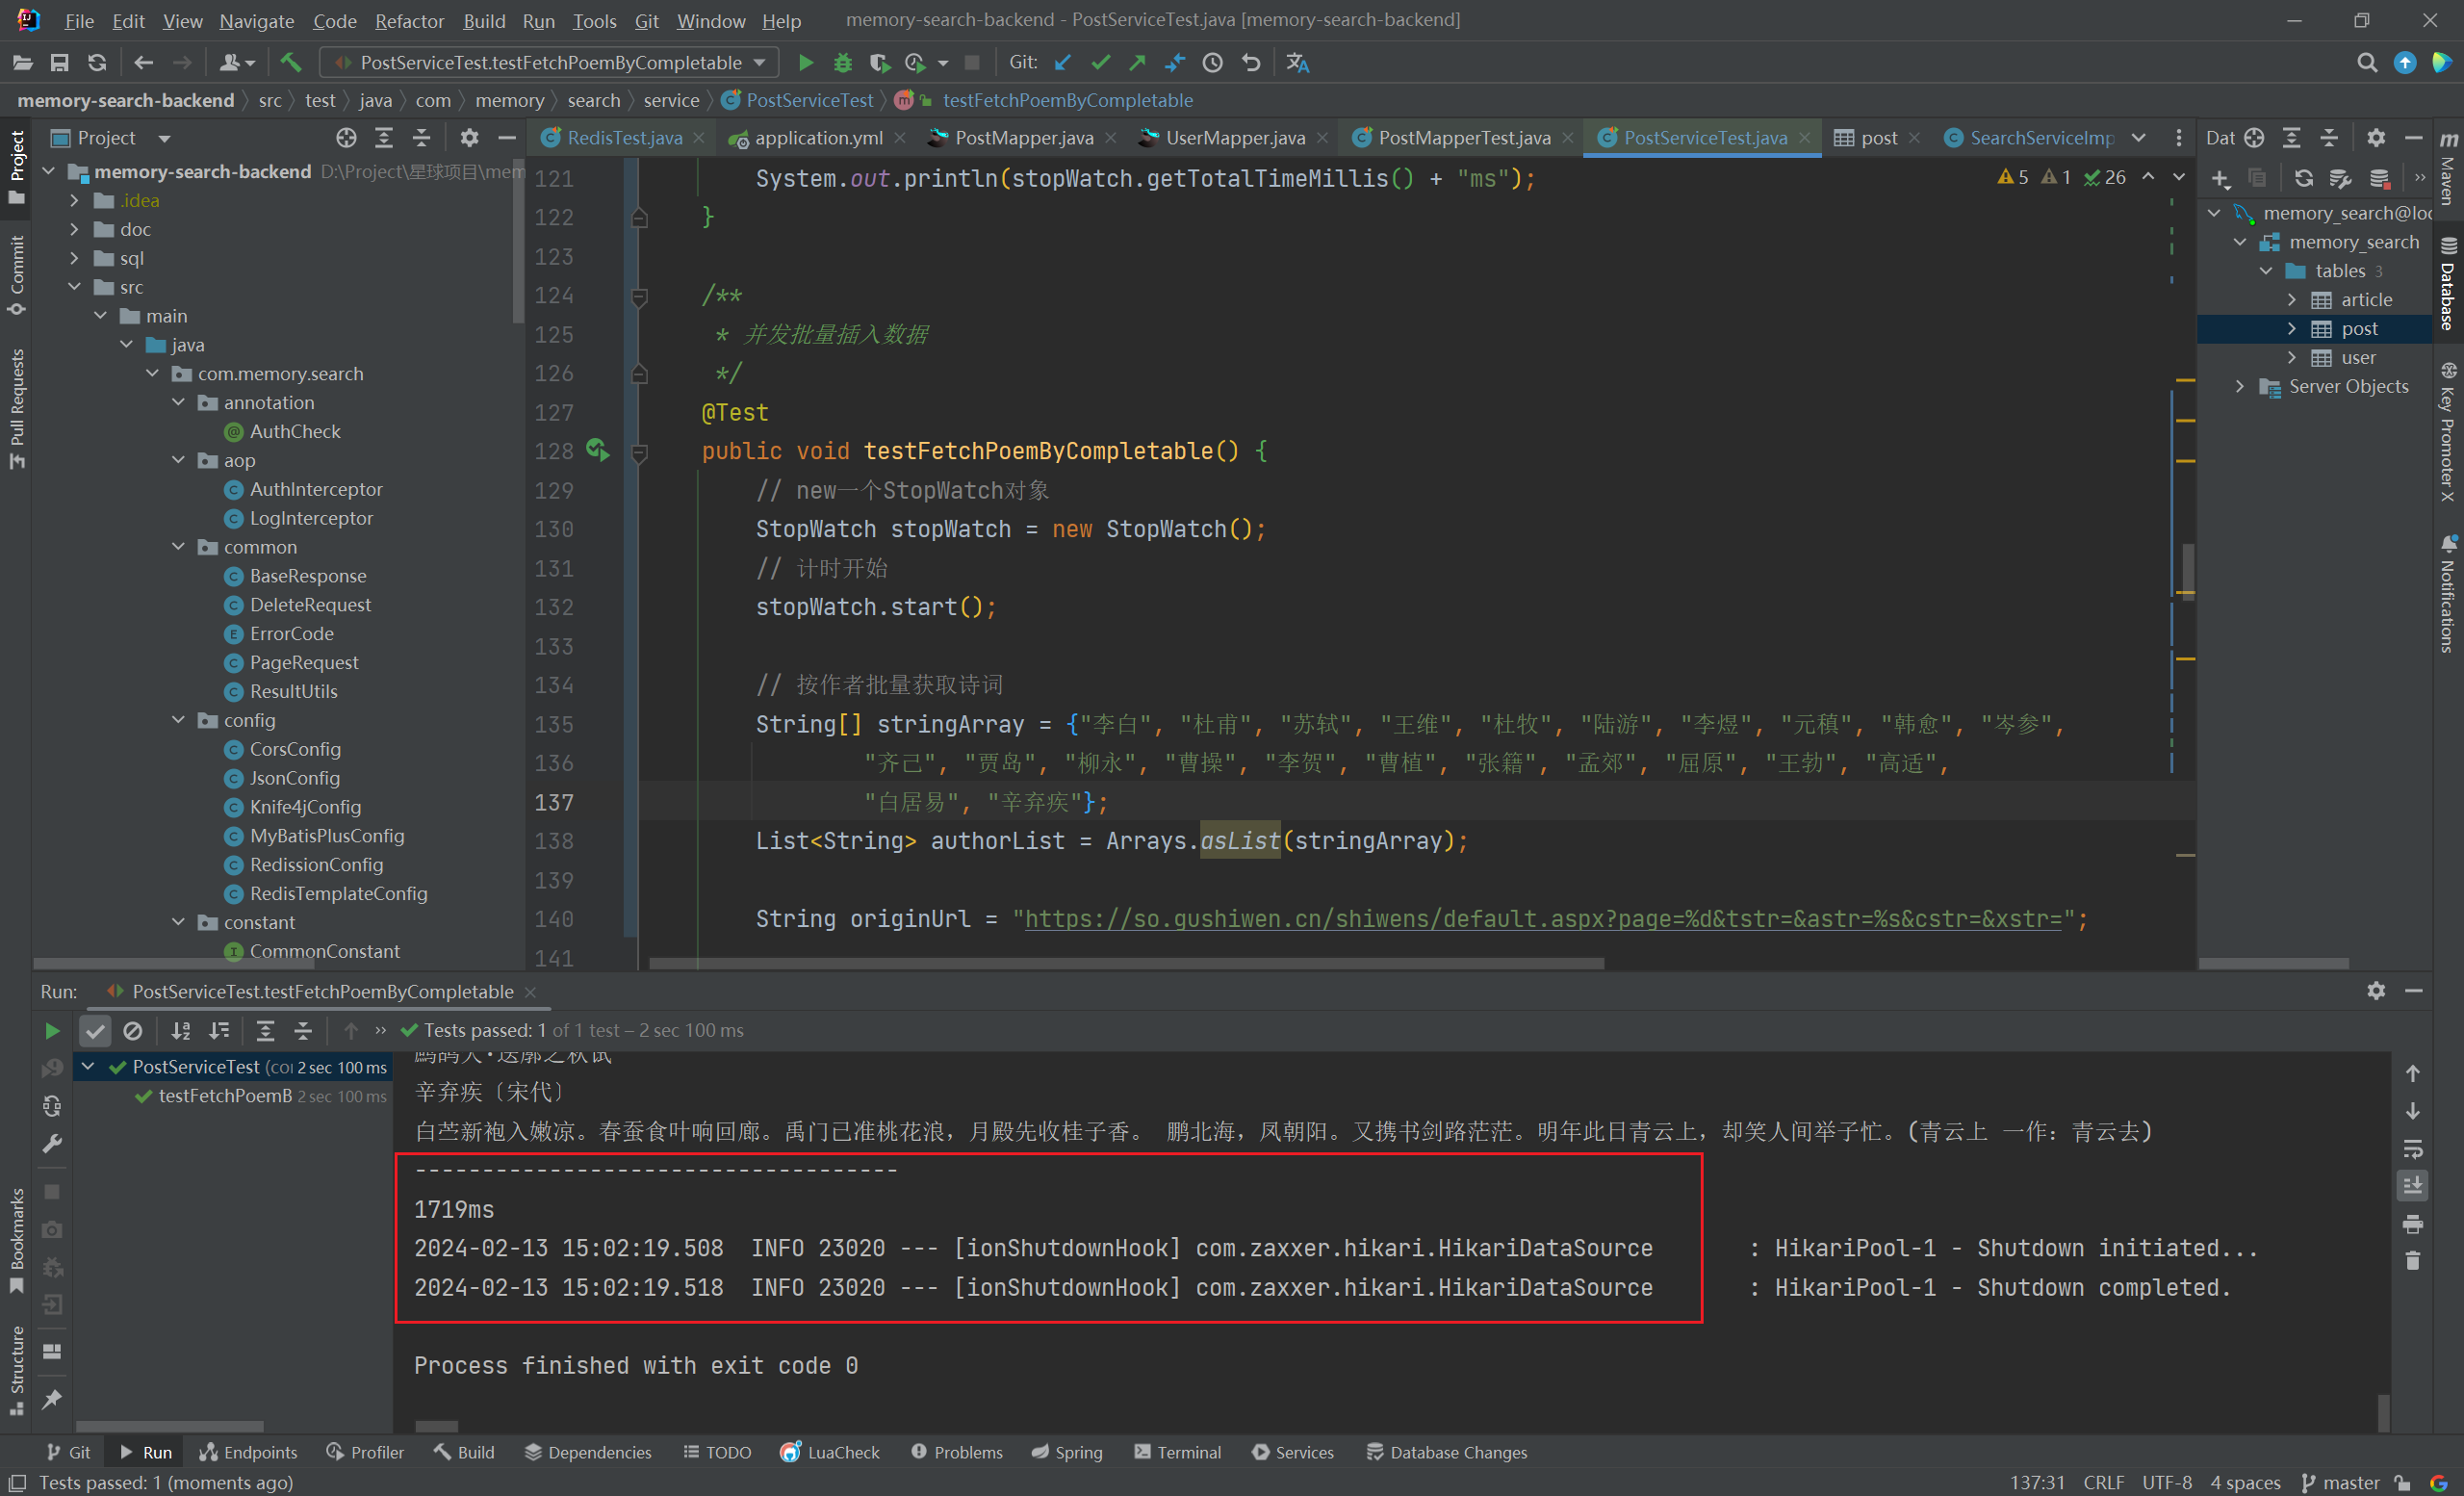Viewport: 2464px width, 1496px height.
Task: Run the selected test configuration
Action: coord(805,63)
